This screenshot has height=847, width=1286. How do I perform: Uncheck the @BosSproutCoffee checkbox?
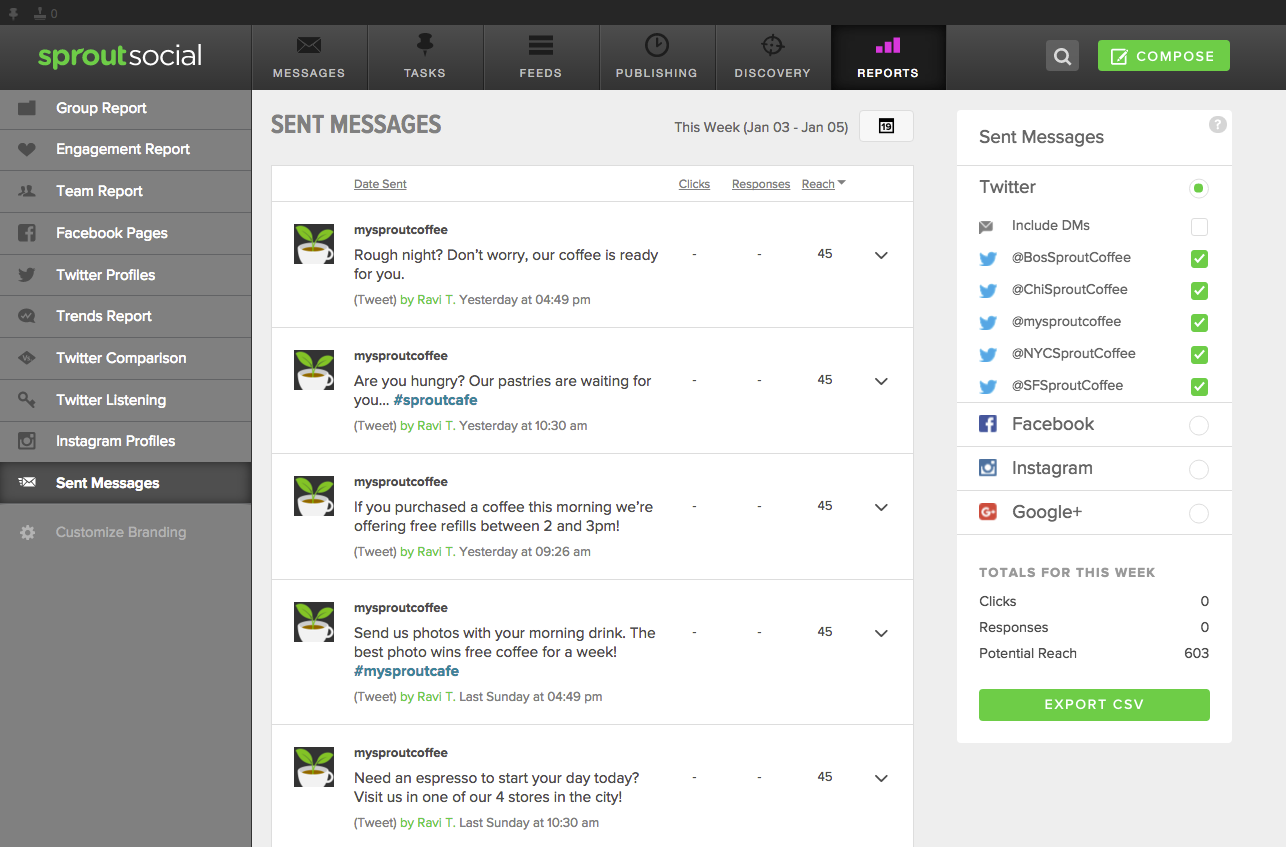1199,258
